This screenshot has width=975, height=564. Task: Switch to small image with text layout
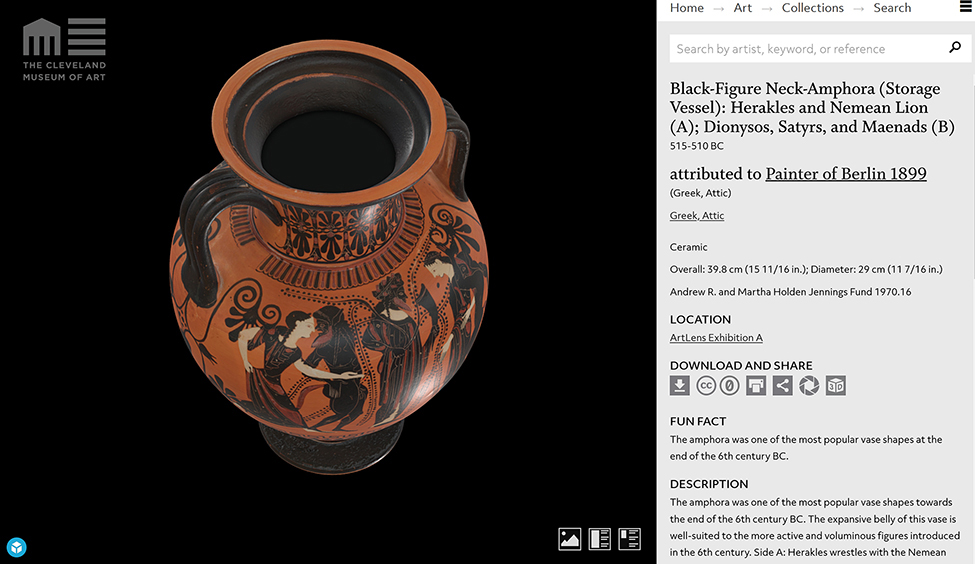point(630,539)
